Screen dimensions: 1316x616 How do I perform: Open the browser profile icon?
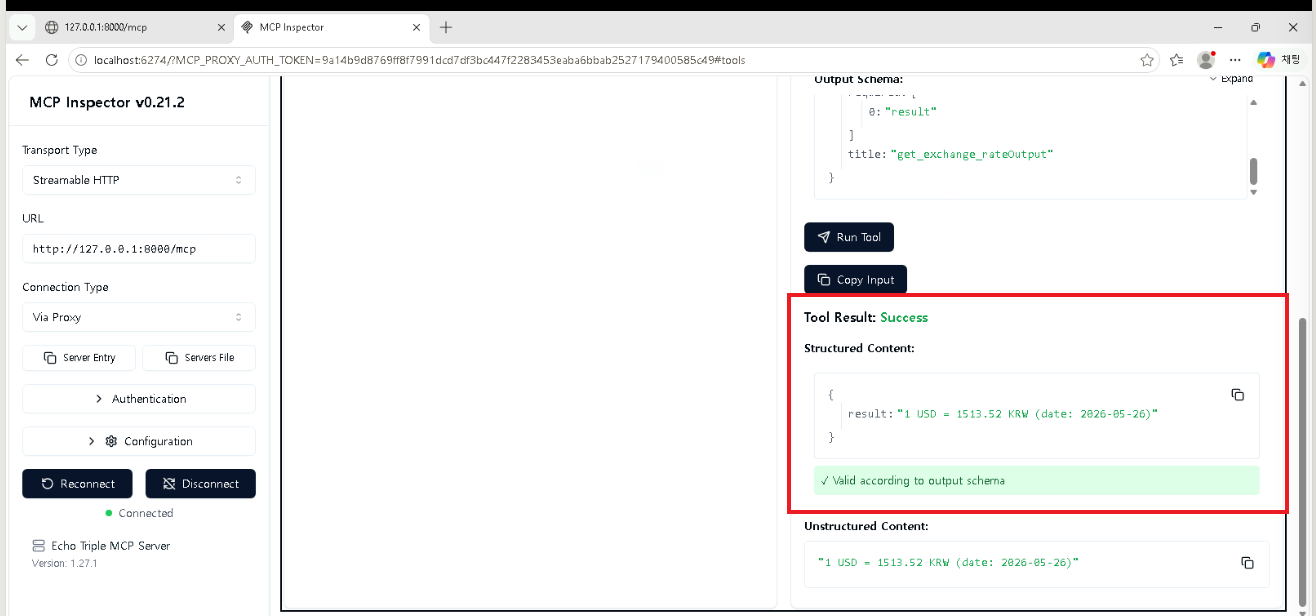tap(1206, 60)
